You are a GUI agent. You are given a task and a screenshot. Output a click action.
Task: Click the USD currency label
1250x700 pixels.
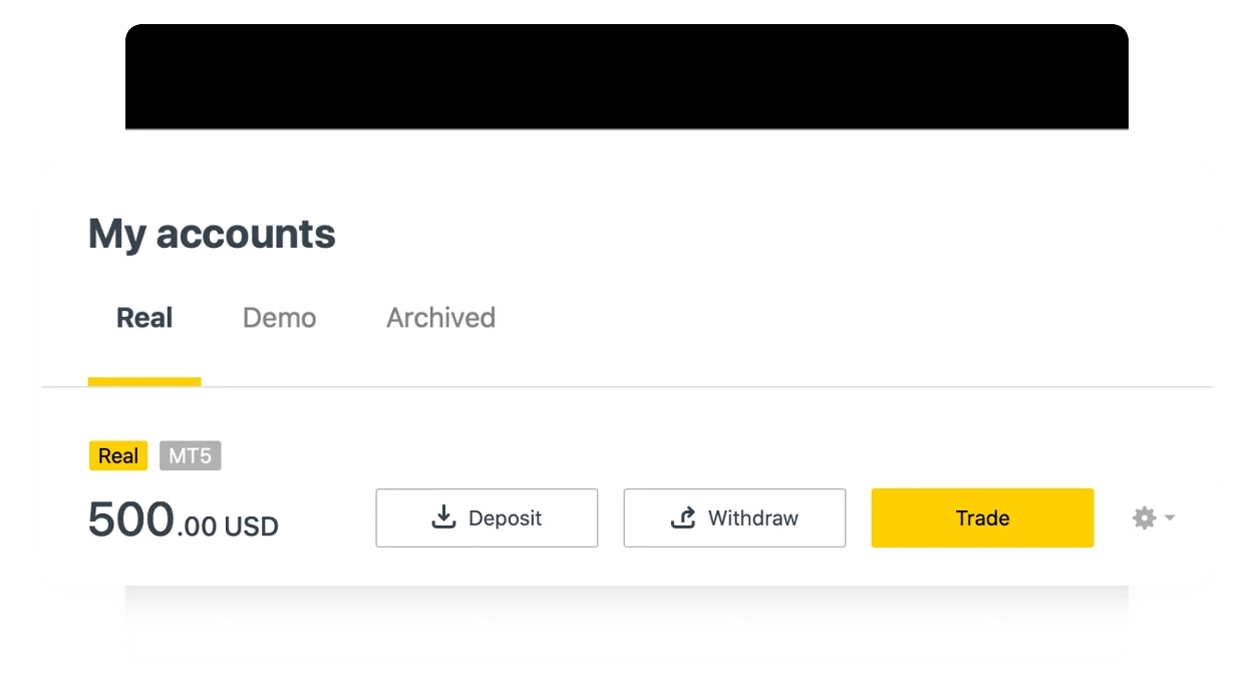(251, 526)
